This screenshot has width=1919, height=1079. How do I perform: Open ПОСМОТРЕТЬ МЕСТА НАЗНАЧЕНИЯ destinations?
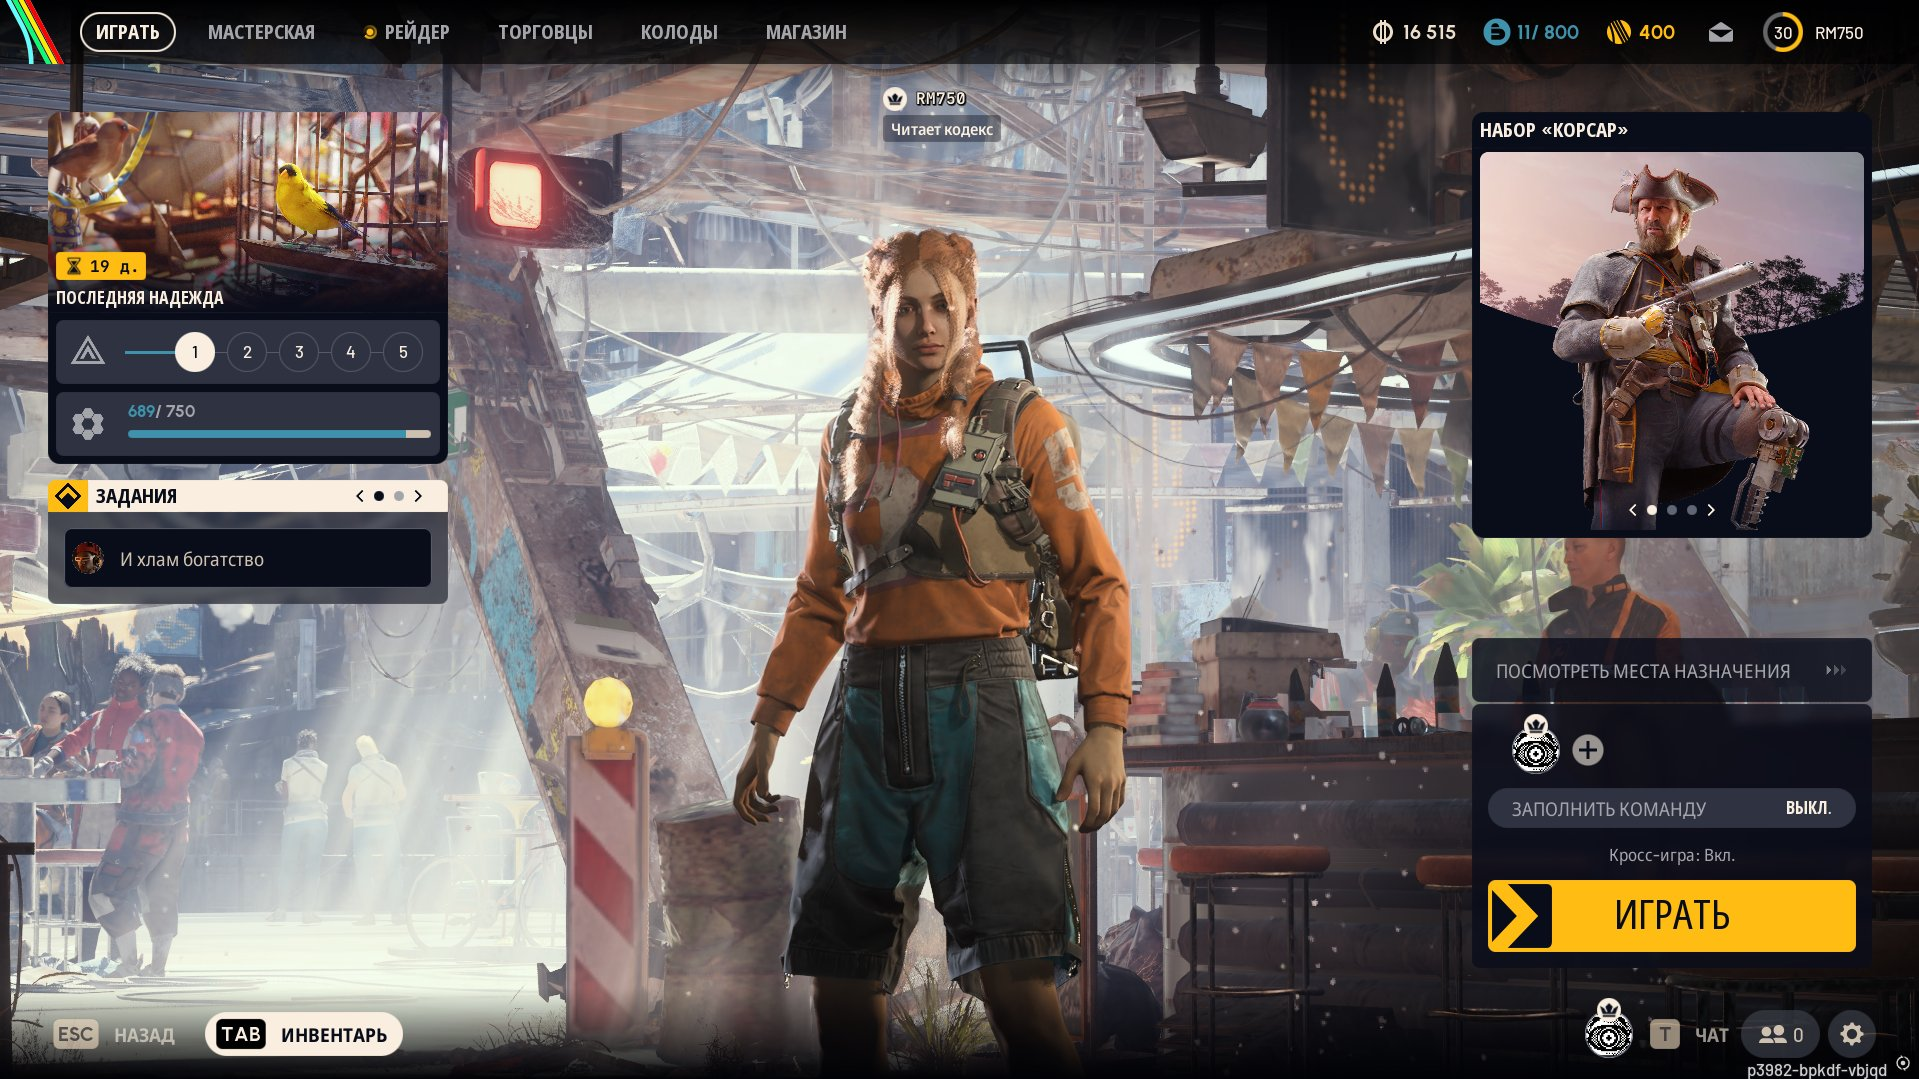tap(1671, 670)
